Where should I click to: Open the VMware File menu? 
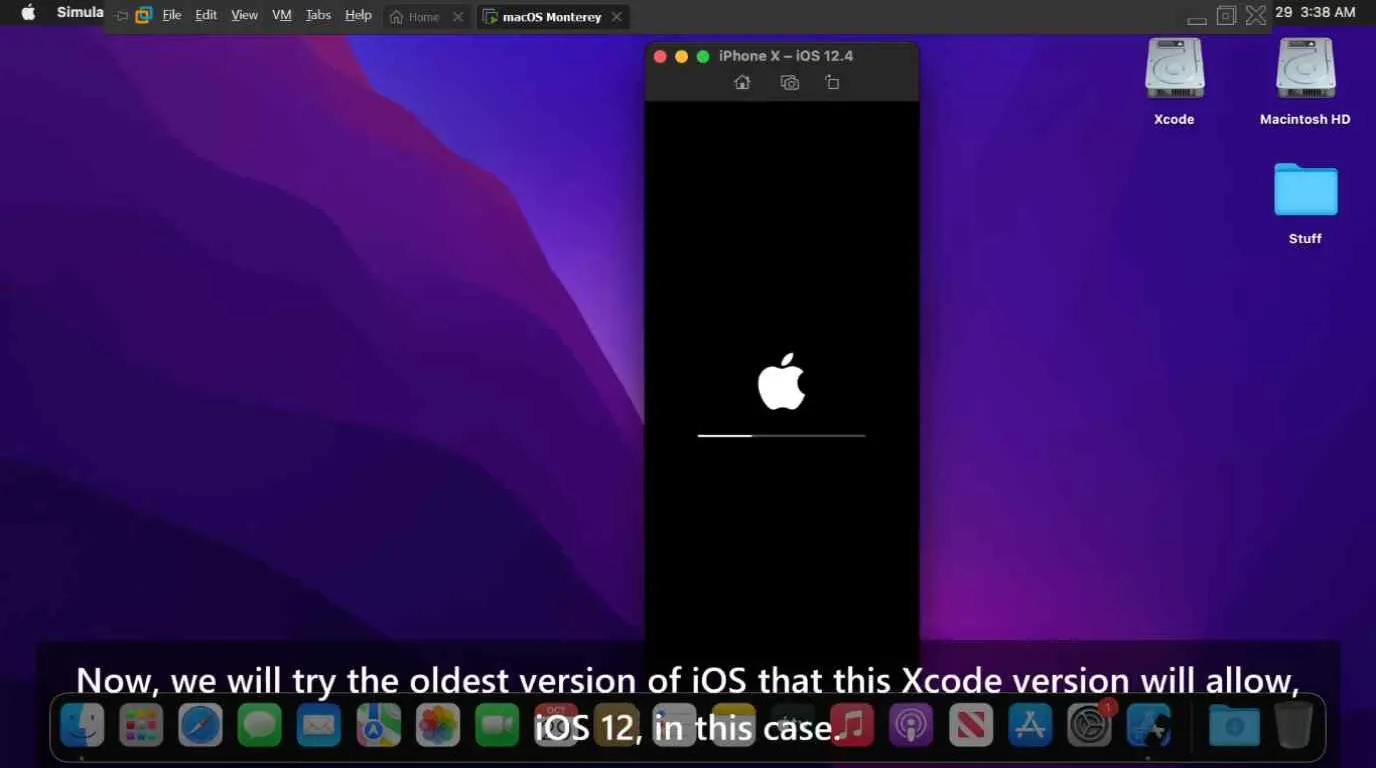click(x=172, y=15)
